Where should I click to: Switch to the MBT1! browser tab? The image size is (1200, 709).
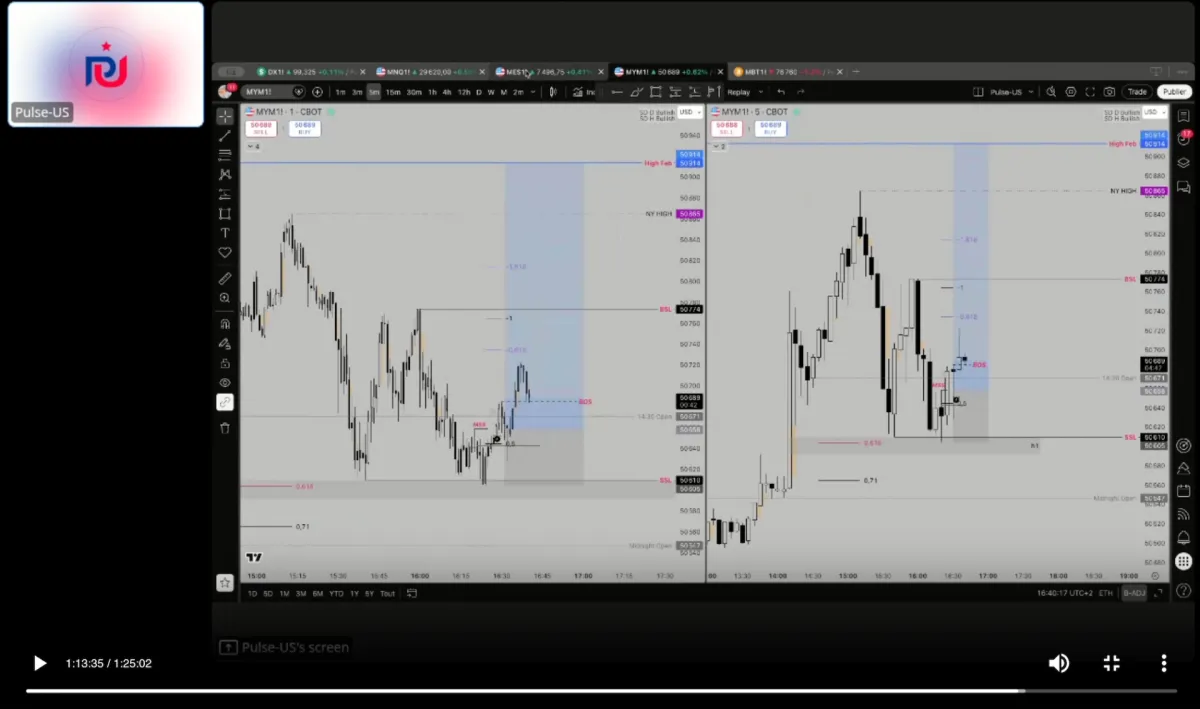(785, 72)
